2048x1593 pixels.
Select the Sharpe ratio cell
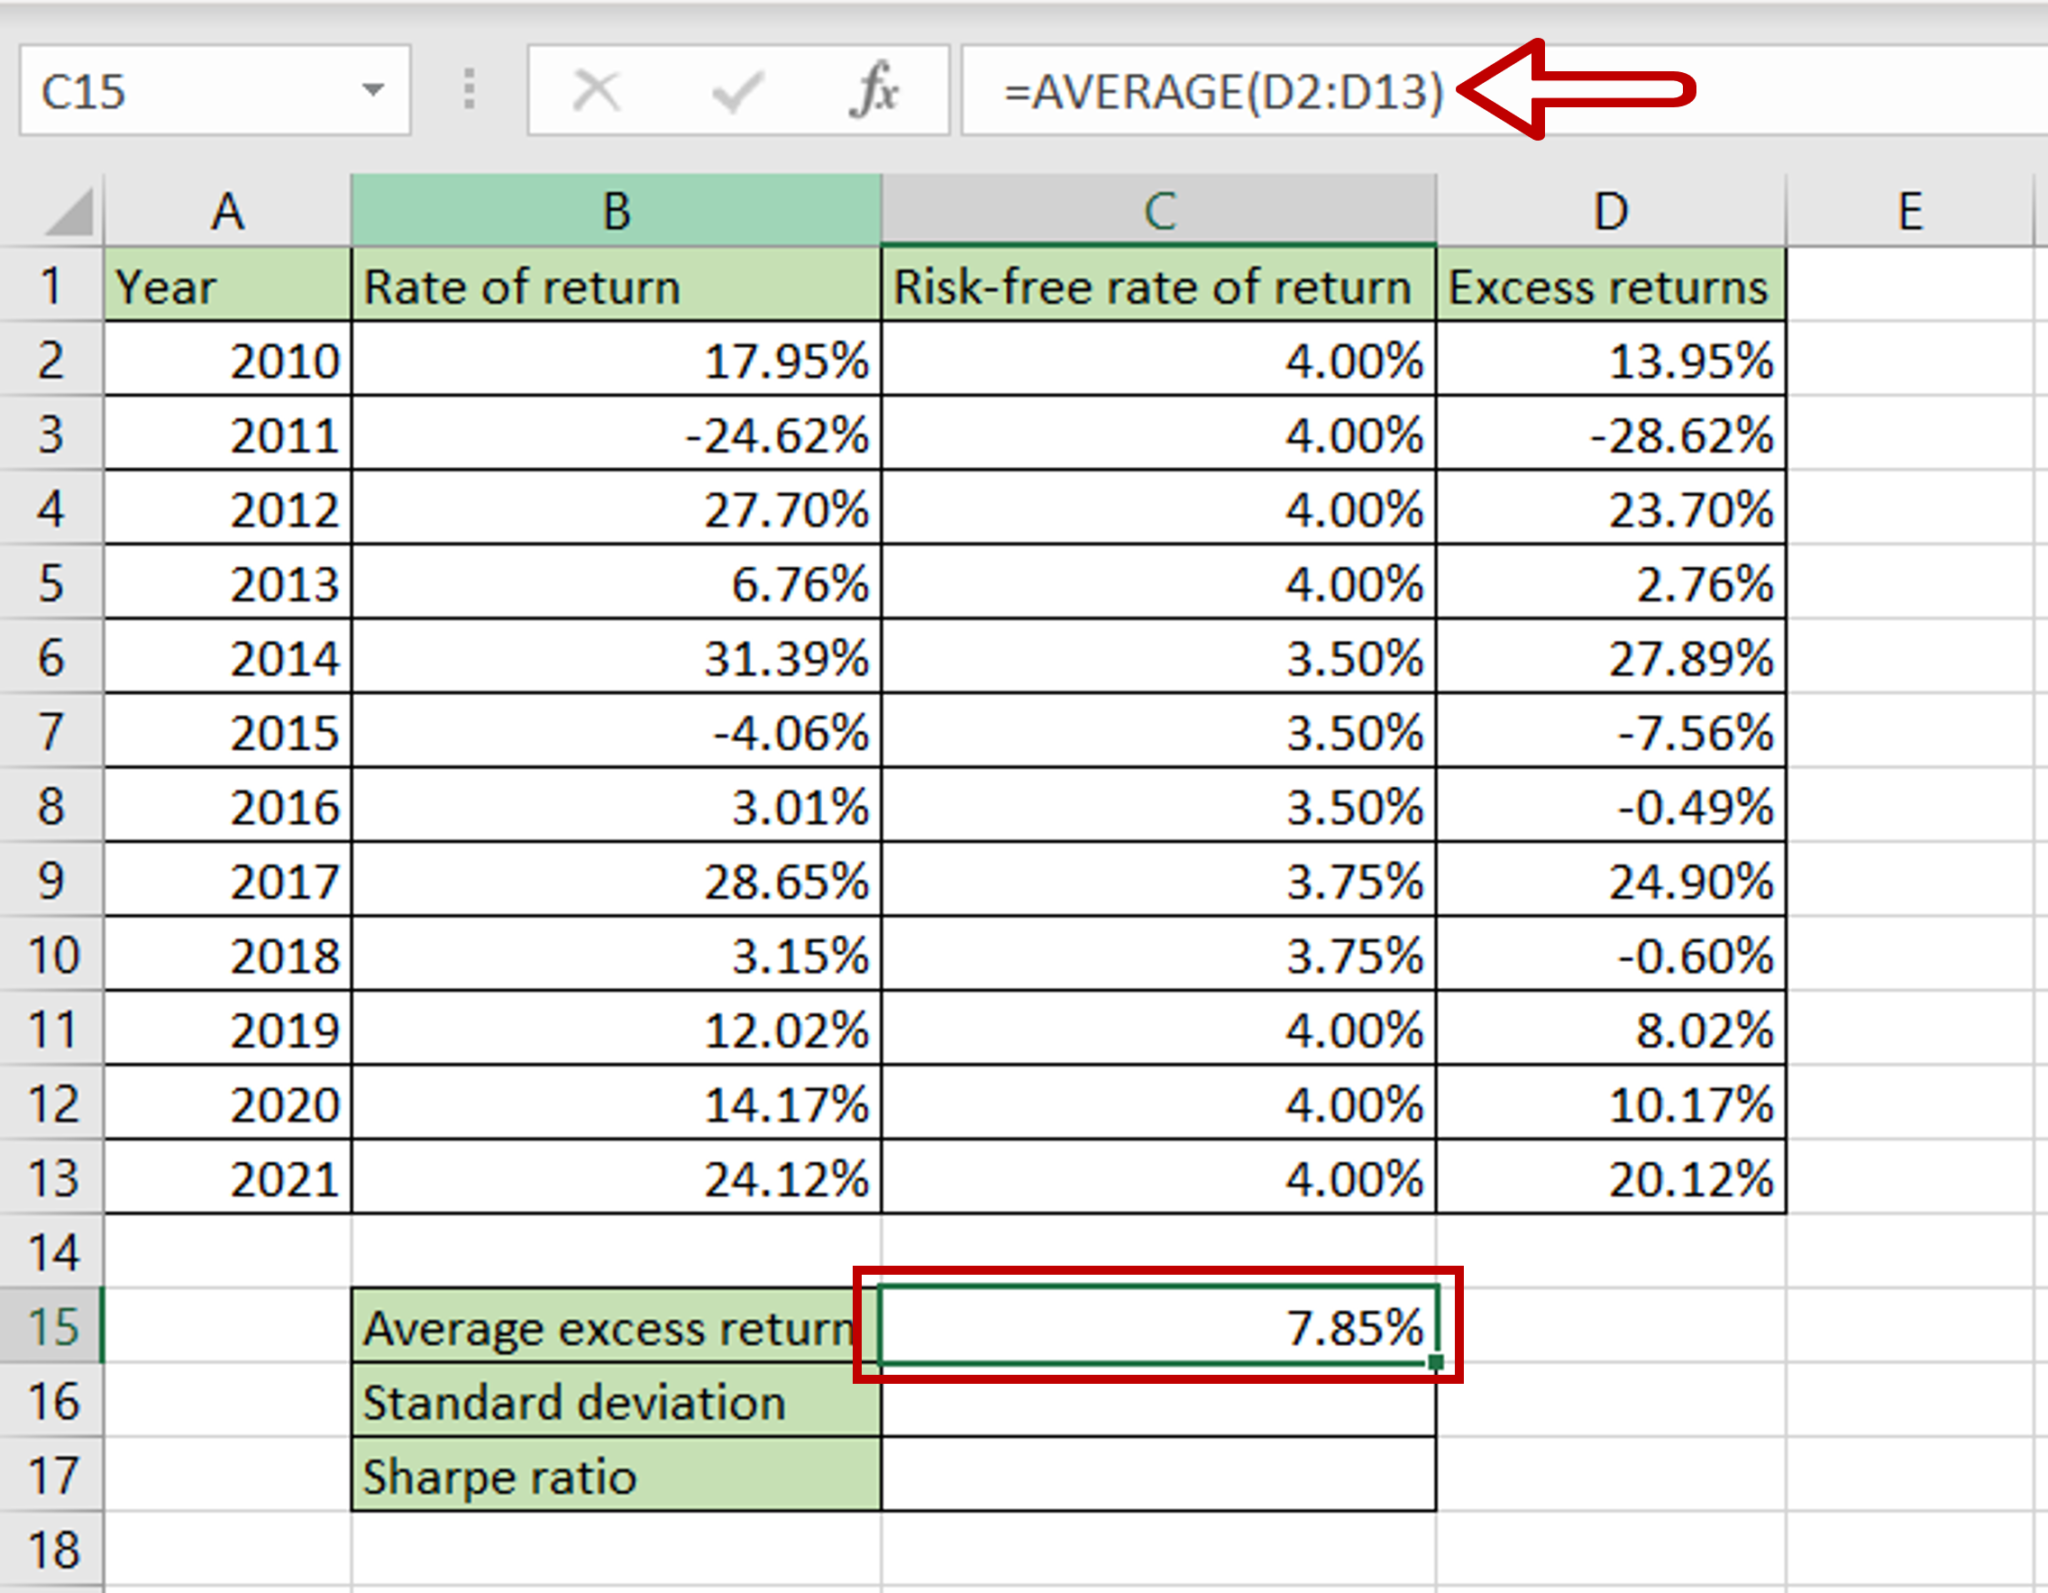(x=615, y=1477)
